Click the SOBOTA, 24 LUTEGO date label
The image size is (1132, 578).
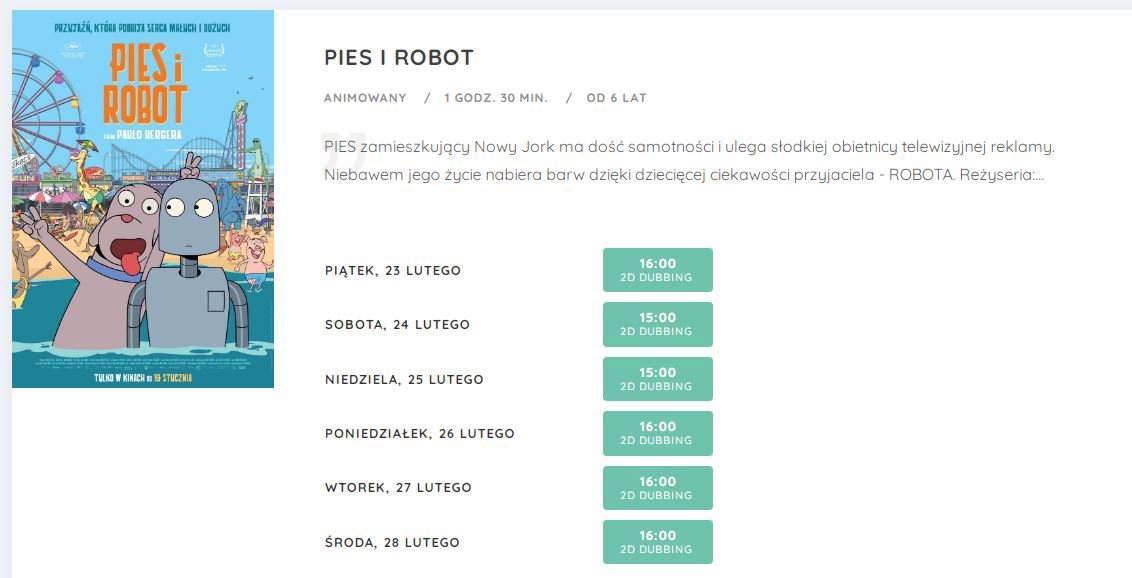(x=397, y=325)
